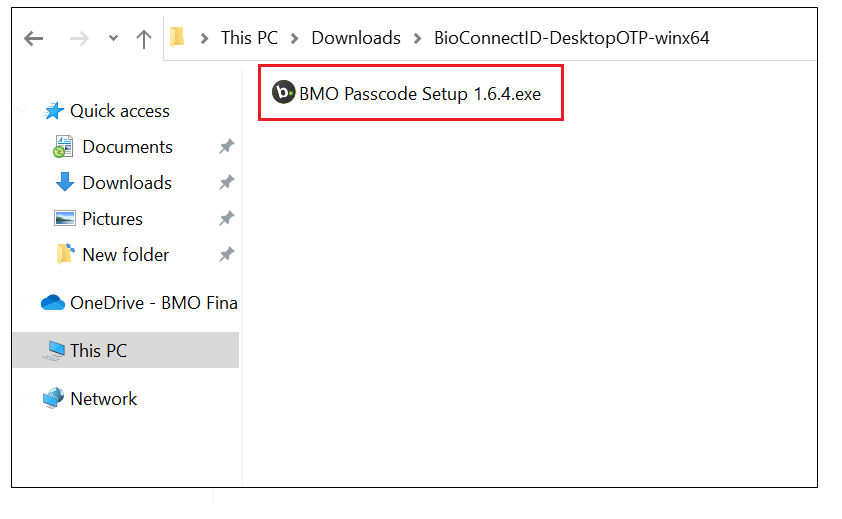
Task: Click BioConnectID-DesktopOTP-winx64 in the breadcrumb
Action: click(x=572, y=38)
